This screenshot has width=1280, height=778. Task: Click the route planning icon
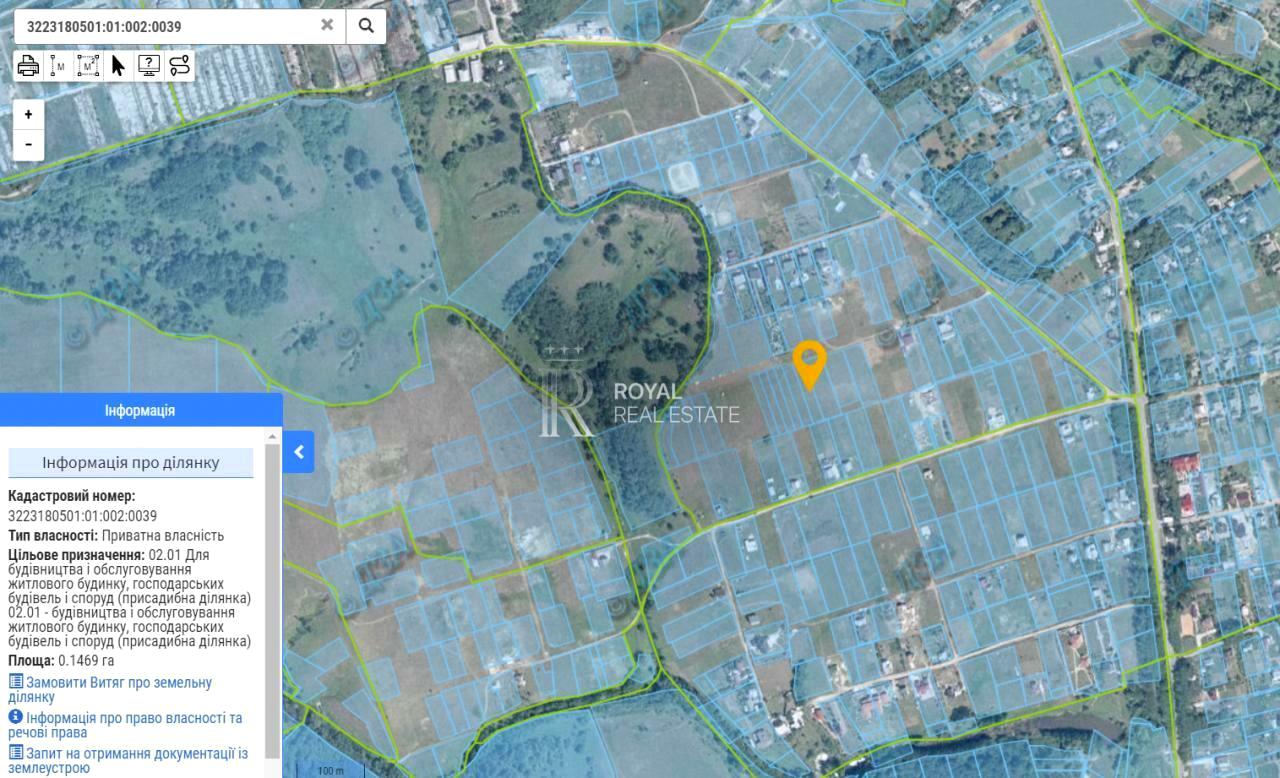click(x=179, y=66)
